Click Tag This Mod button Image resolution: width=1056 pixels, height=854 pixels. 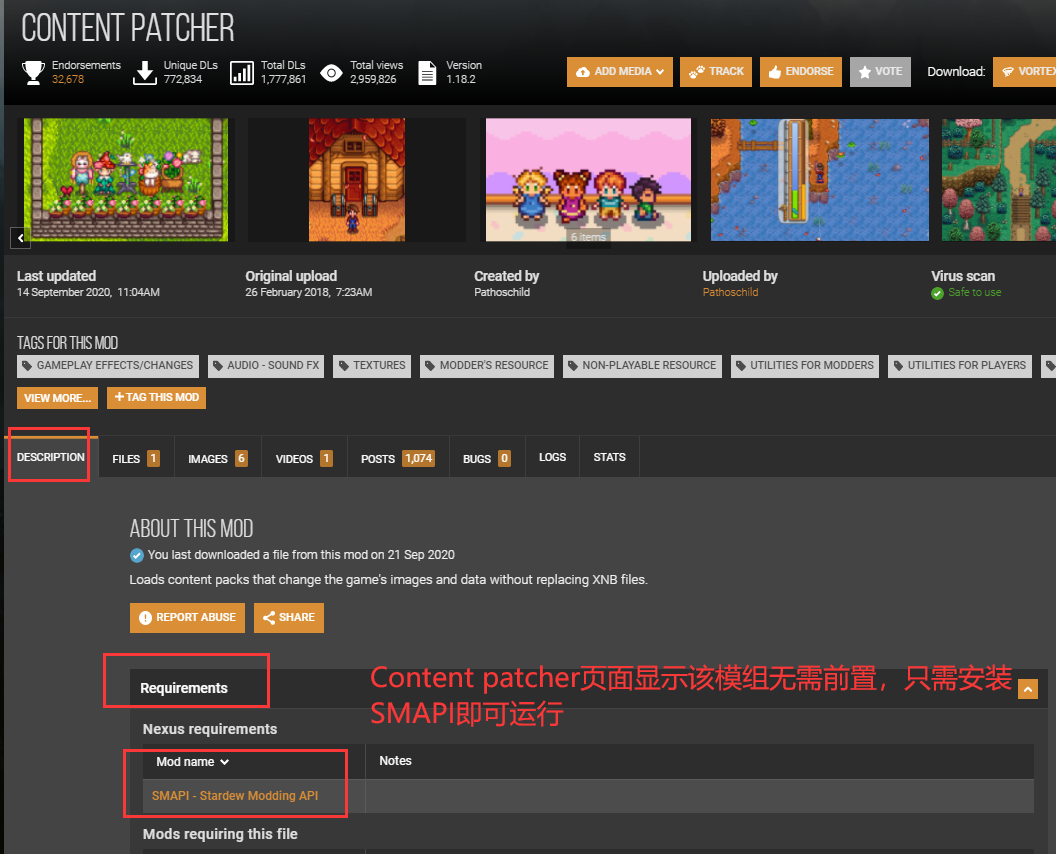156,398
